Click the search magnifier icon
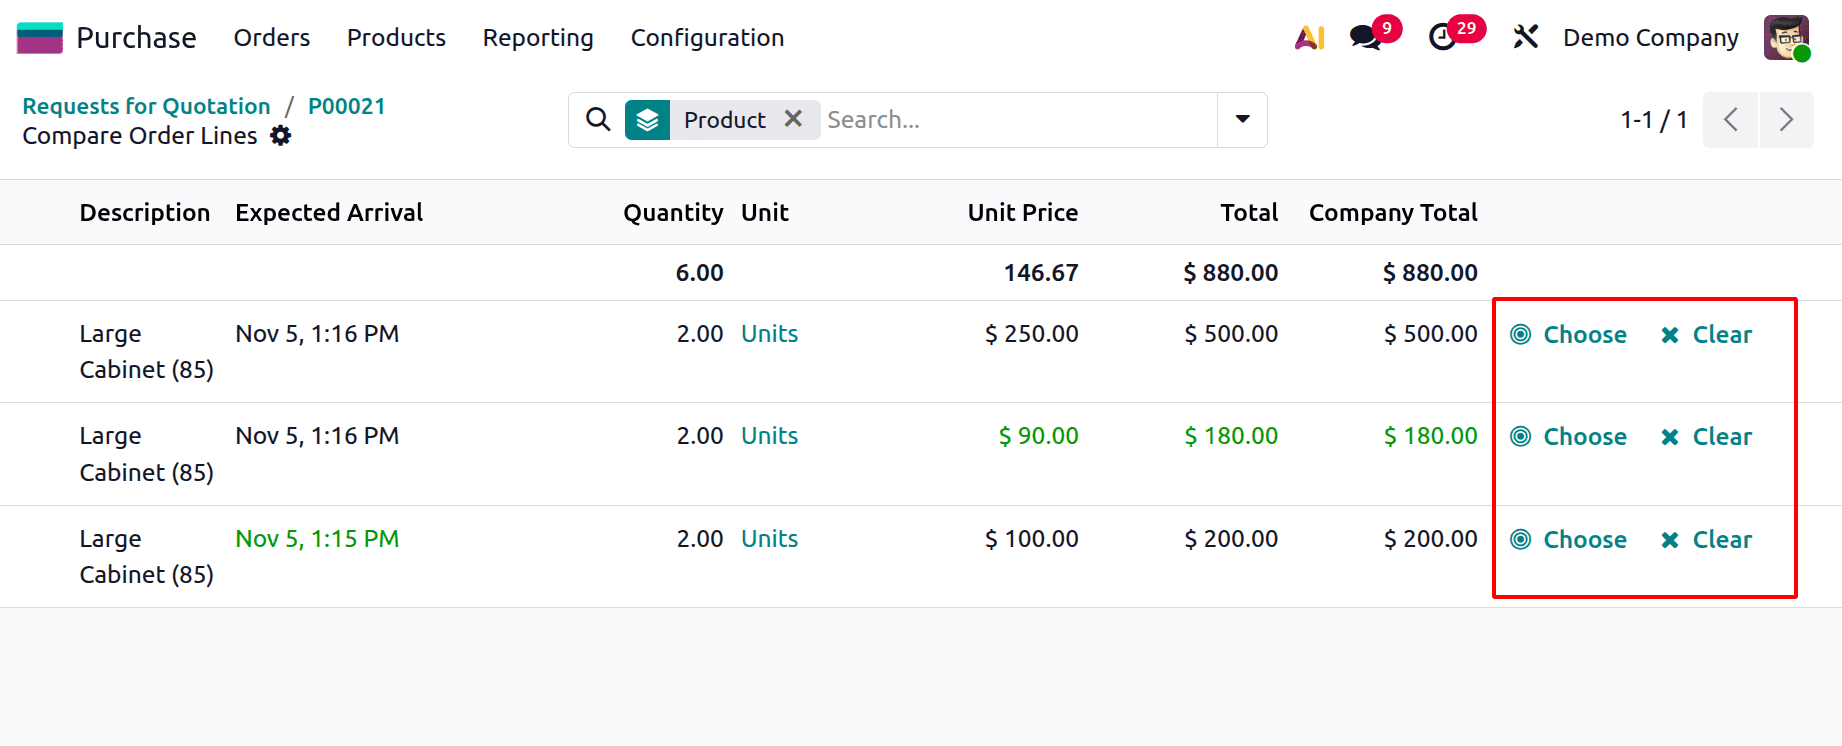Image resolution: width=1842 pixels, height=746 pixels. [598, 120]
